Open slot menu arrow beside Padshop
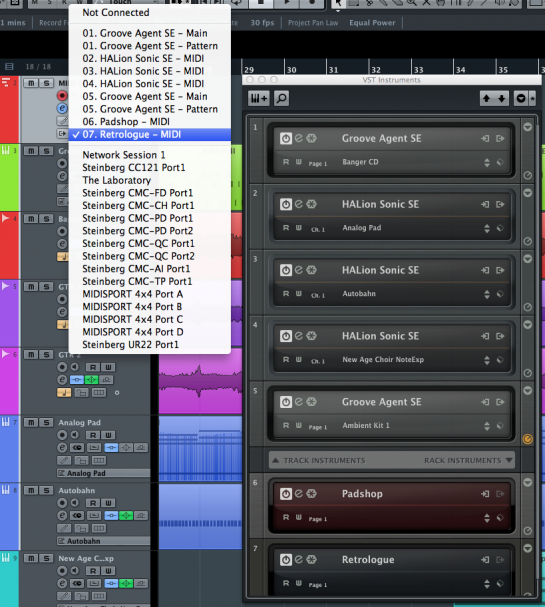This screenshot has height=607, width=545. [x=527, y=482]
